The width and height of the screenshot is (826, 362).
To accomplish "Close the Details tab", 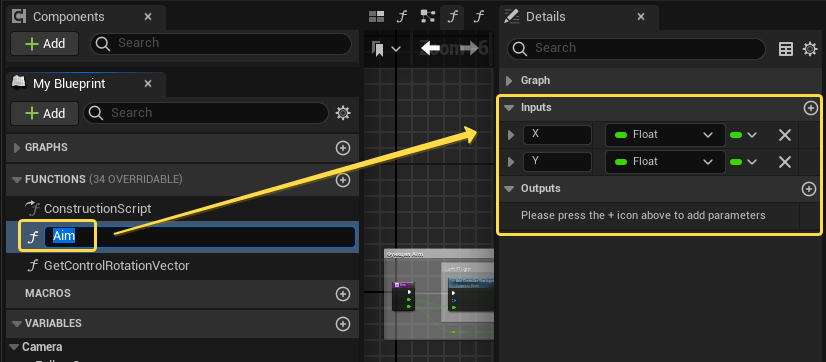I will coord(641,17).
